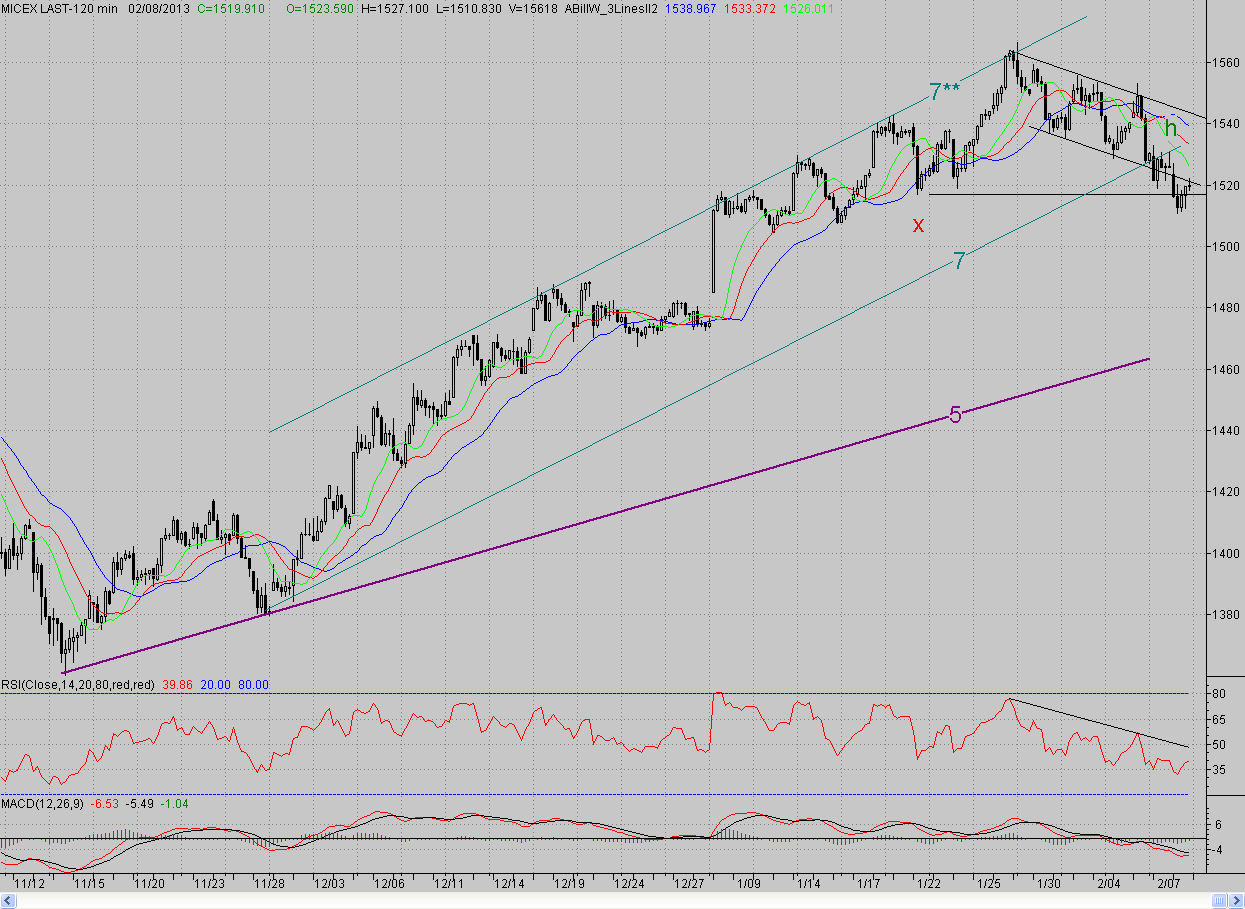1245x909 pixels.
Task: Click the '11/28' date axis label
Action: (269, 883)
